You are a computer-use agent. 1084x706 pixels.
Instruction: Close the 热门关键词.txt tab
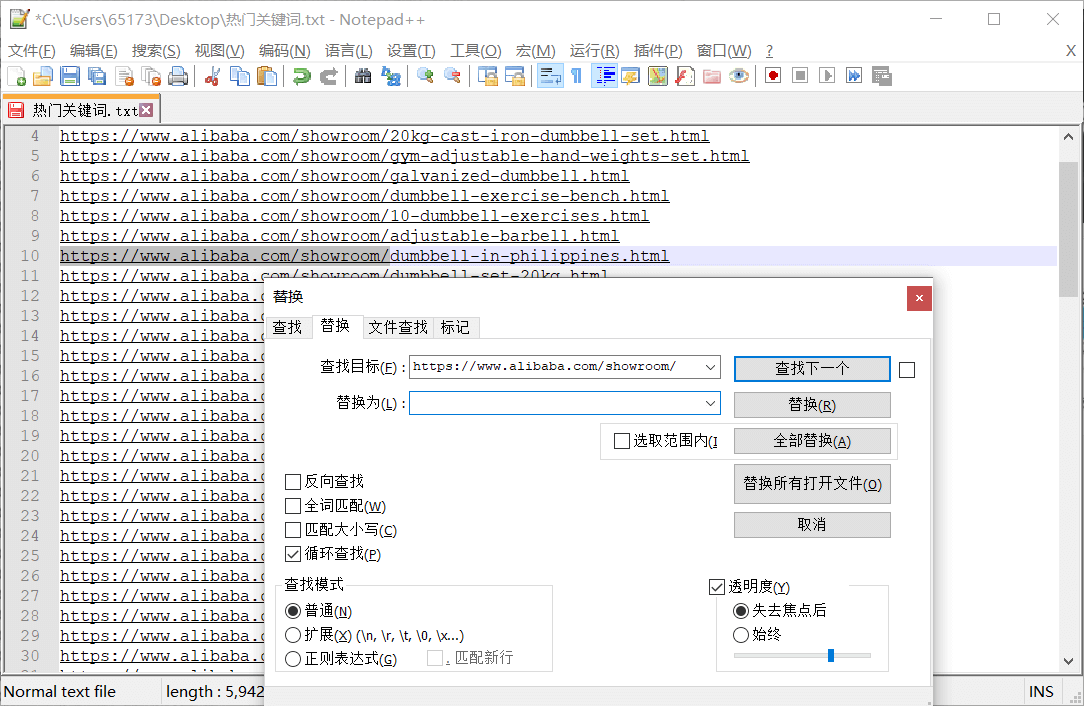147,110
